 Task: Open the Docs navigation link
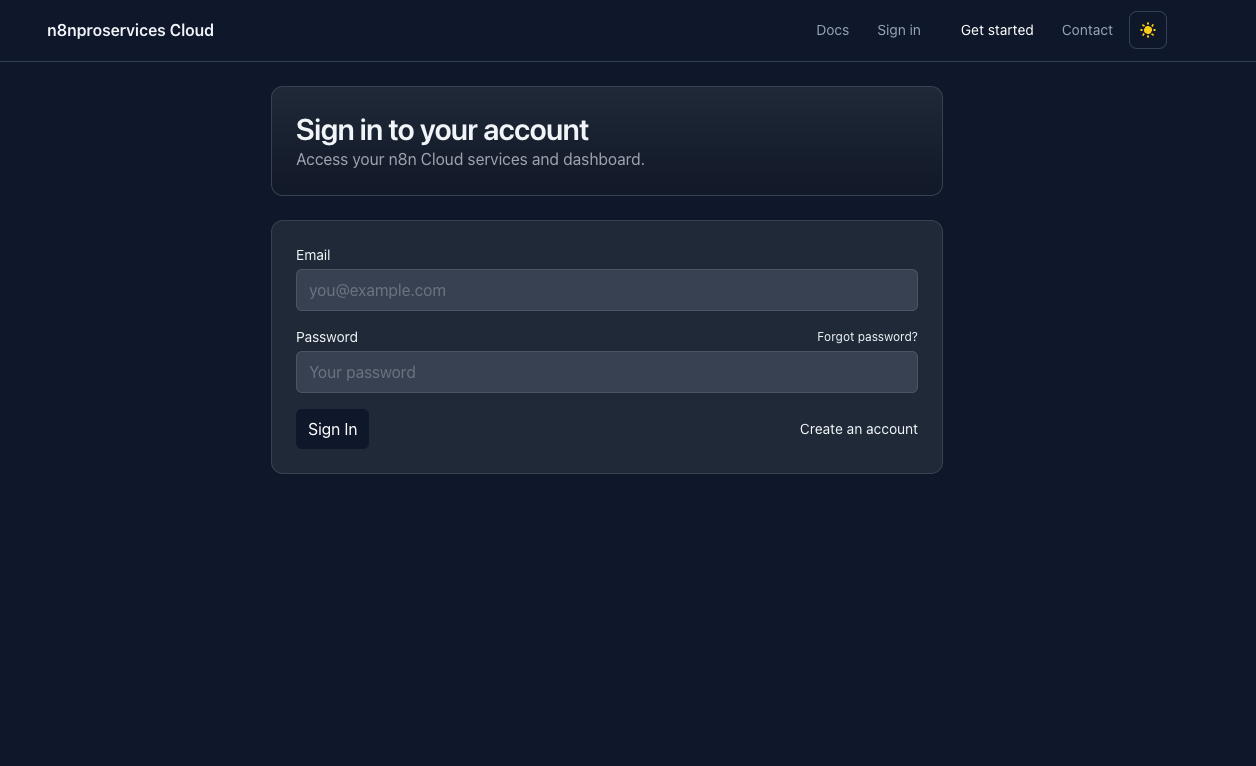[832, 30]
